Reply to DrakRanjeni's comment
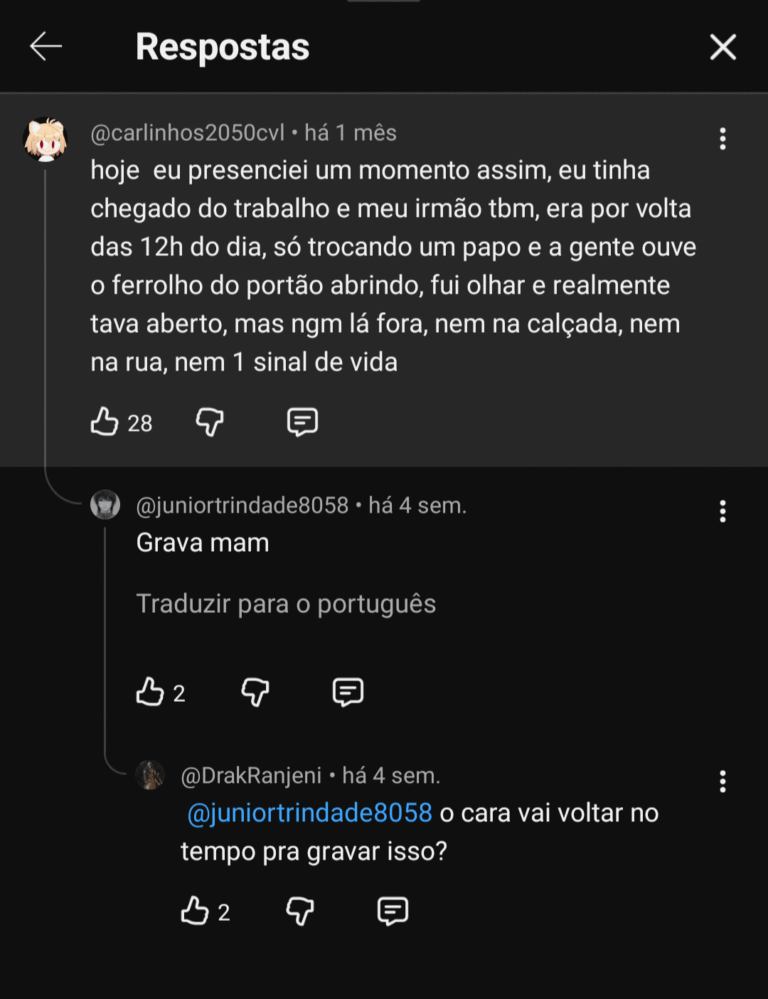768x999 pixels. pos(393,911)
